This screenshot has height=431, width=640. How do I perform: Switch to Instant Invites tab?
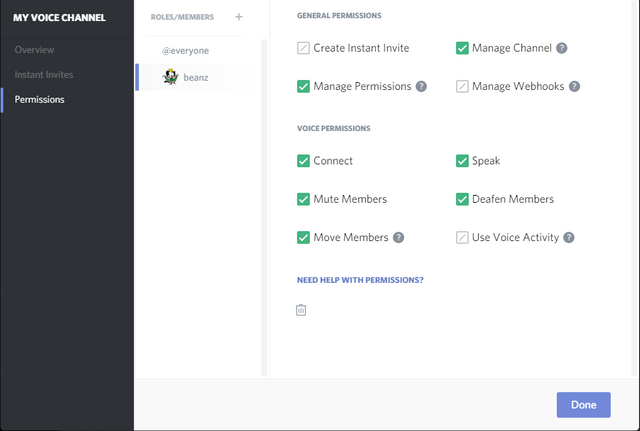(x=44, y=75)
